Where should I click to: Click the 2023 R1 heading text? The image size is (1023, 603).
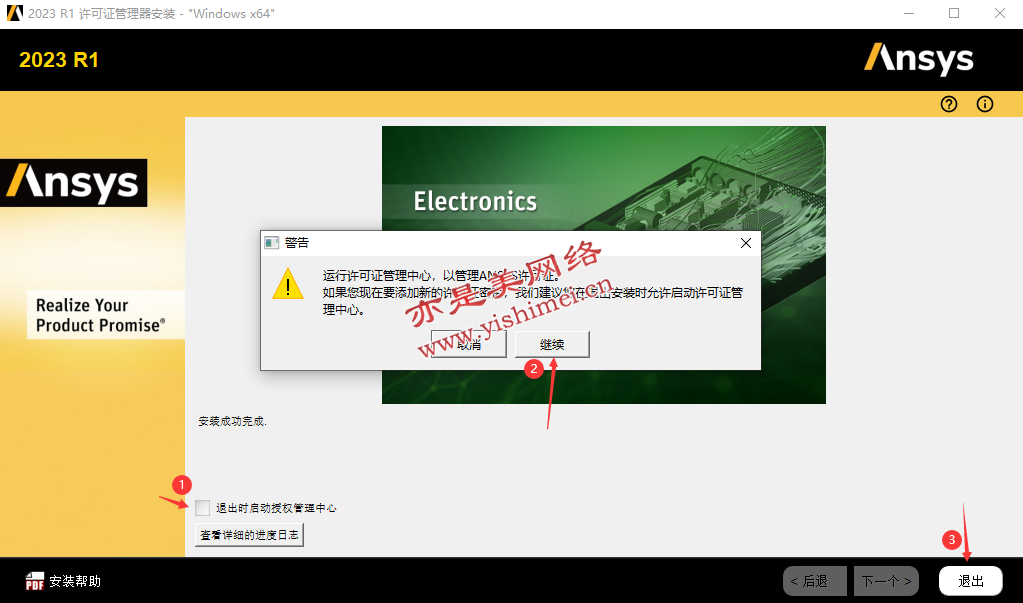[59, 60]
